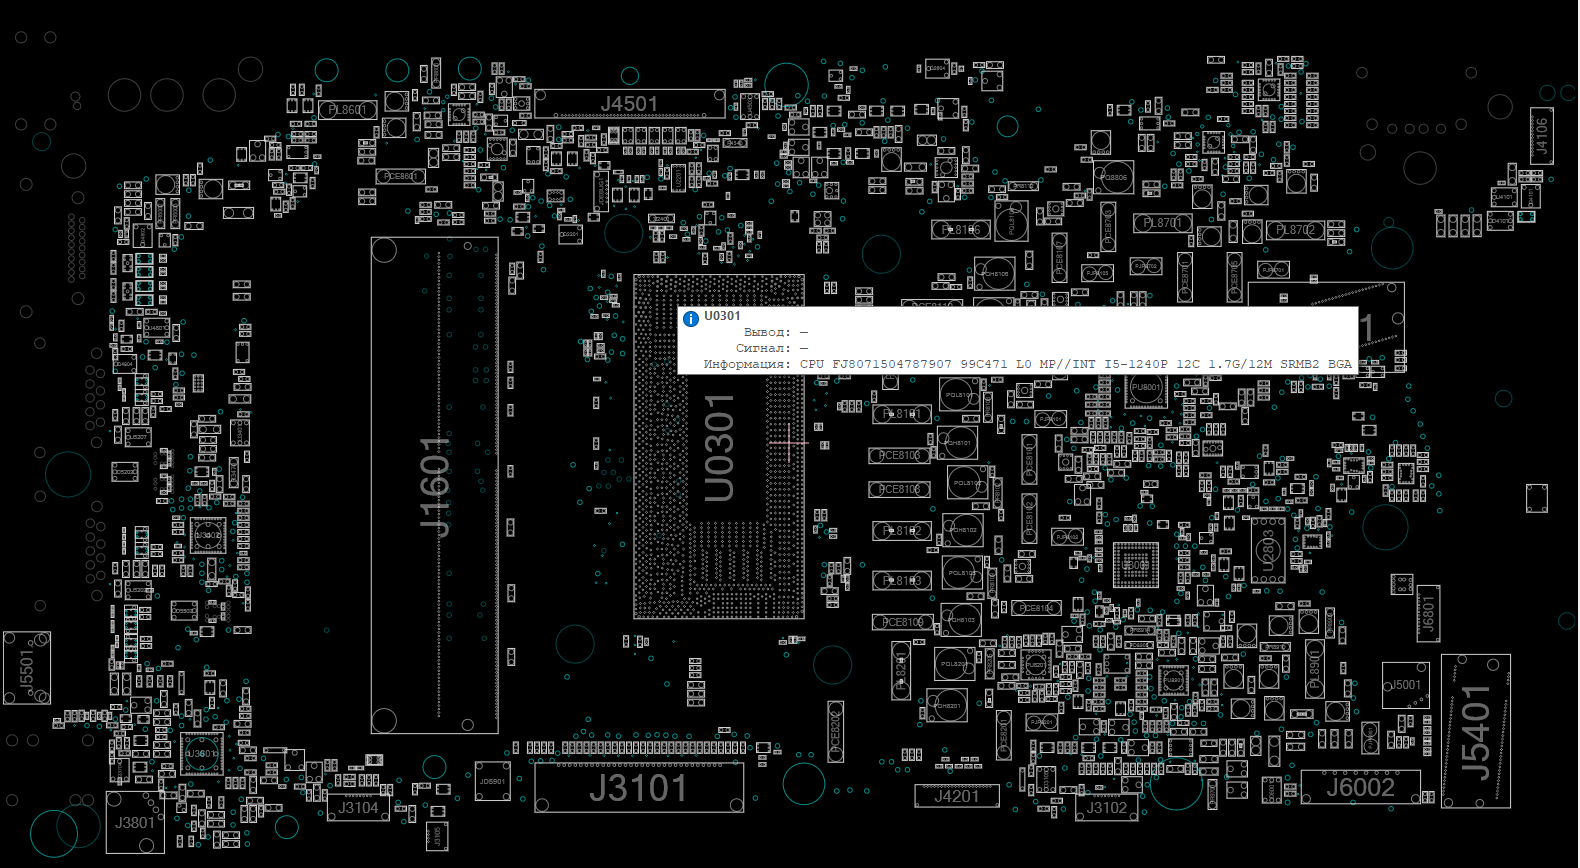
Task: Click the J6801 connector
Action: (x=1428, y=613)
